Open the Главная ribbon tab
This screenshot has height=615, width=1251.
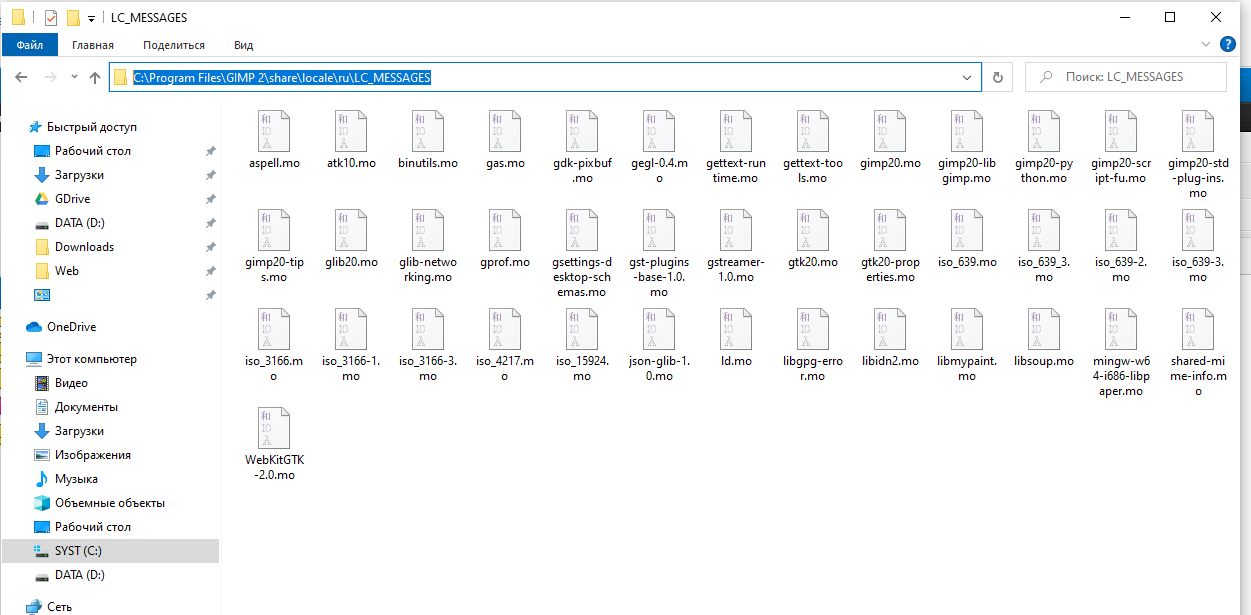pos(93,45)
